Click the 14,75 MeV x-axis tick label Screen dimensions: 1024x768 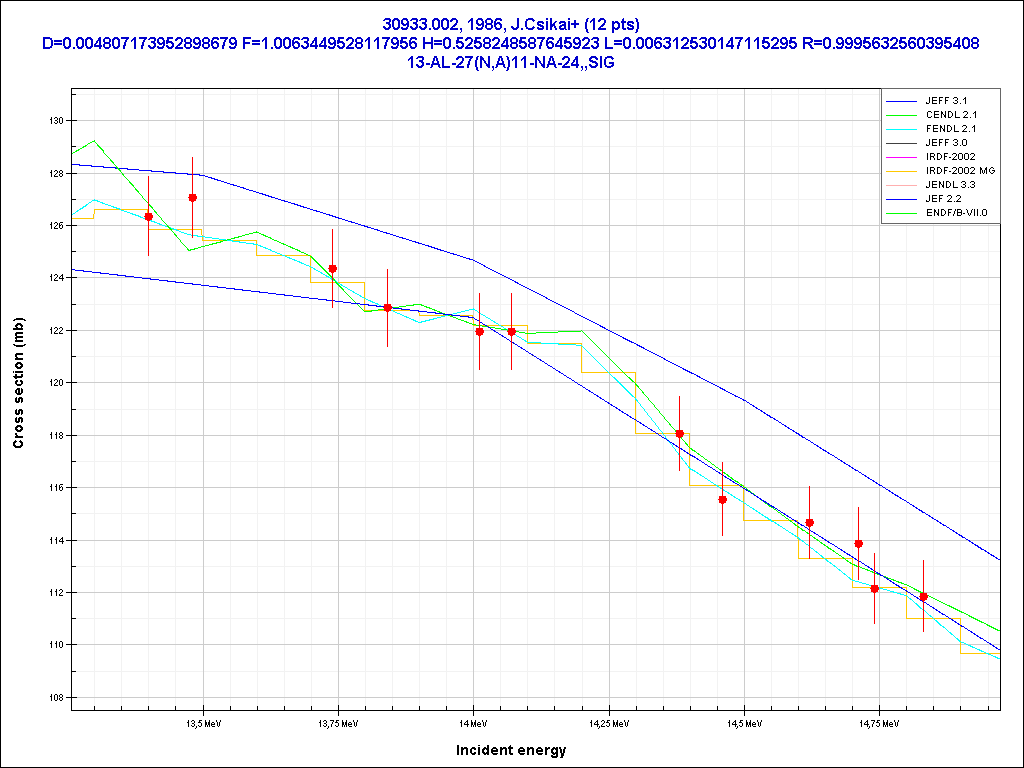tap(877, 721)
